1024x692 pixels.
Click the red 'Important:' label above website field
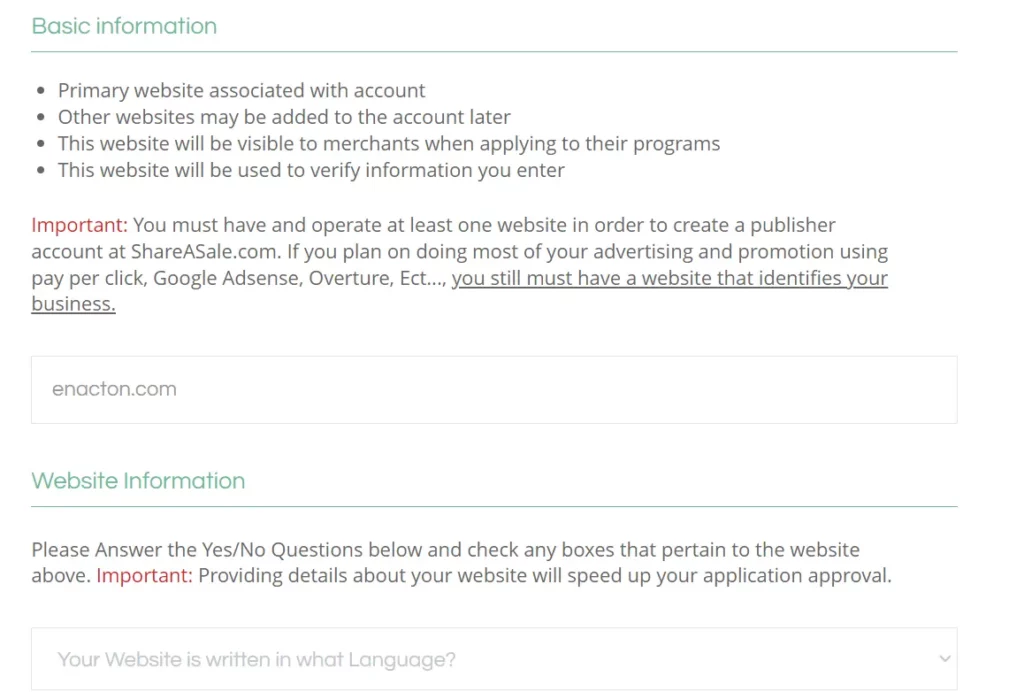coord(80,225)
